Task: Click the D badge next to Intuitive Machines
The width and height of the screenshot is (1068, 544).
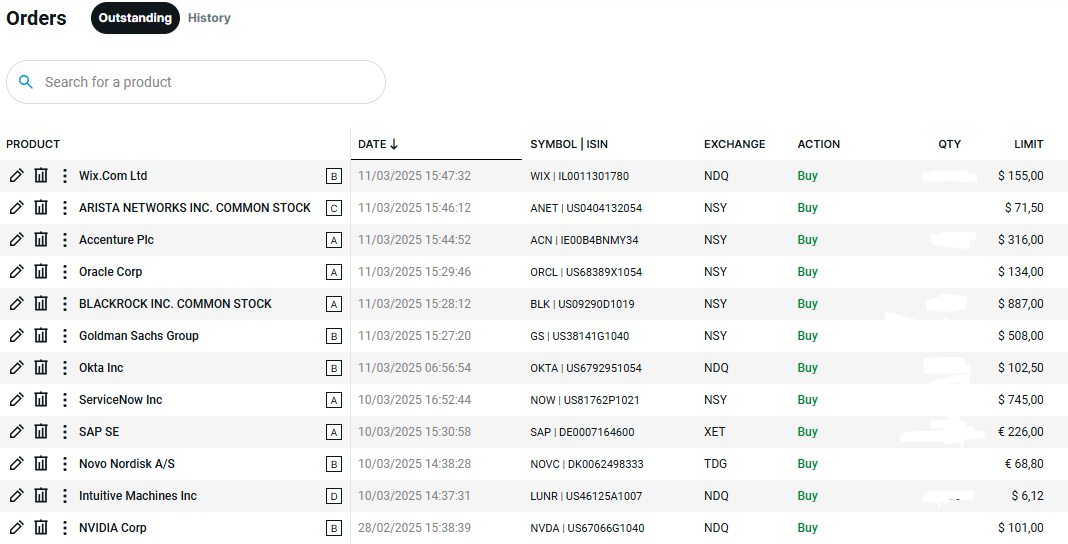Action: pos(334,497)
